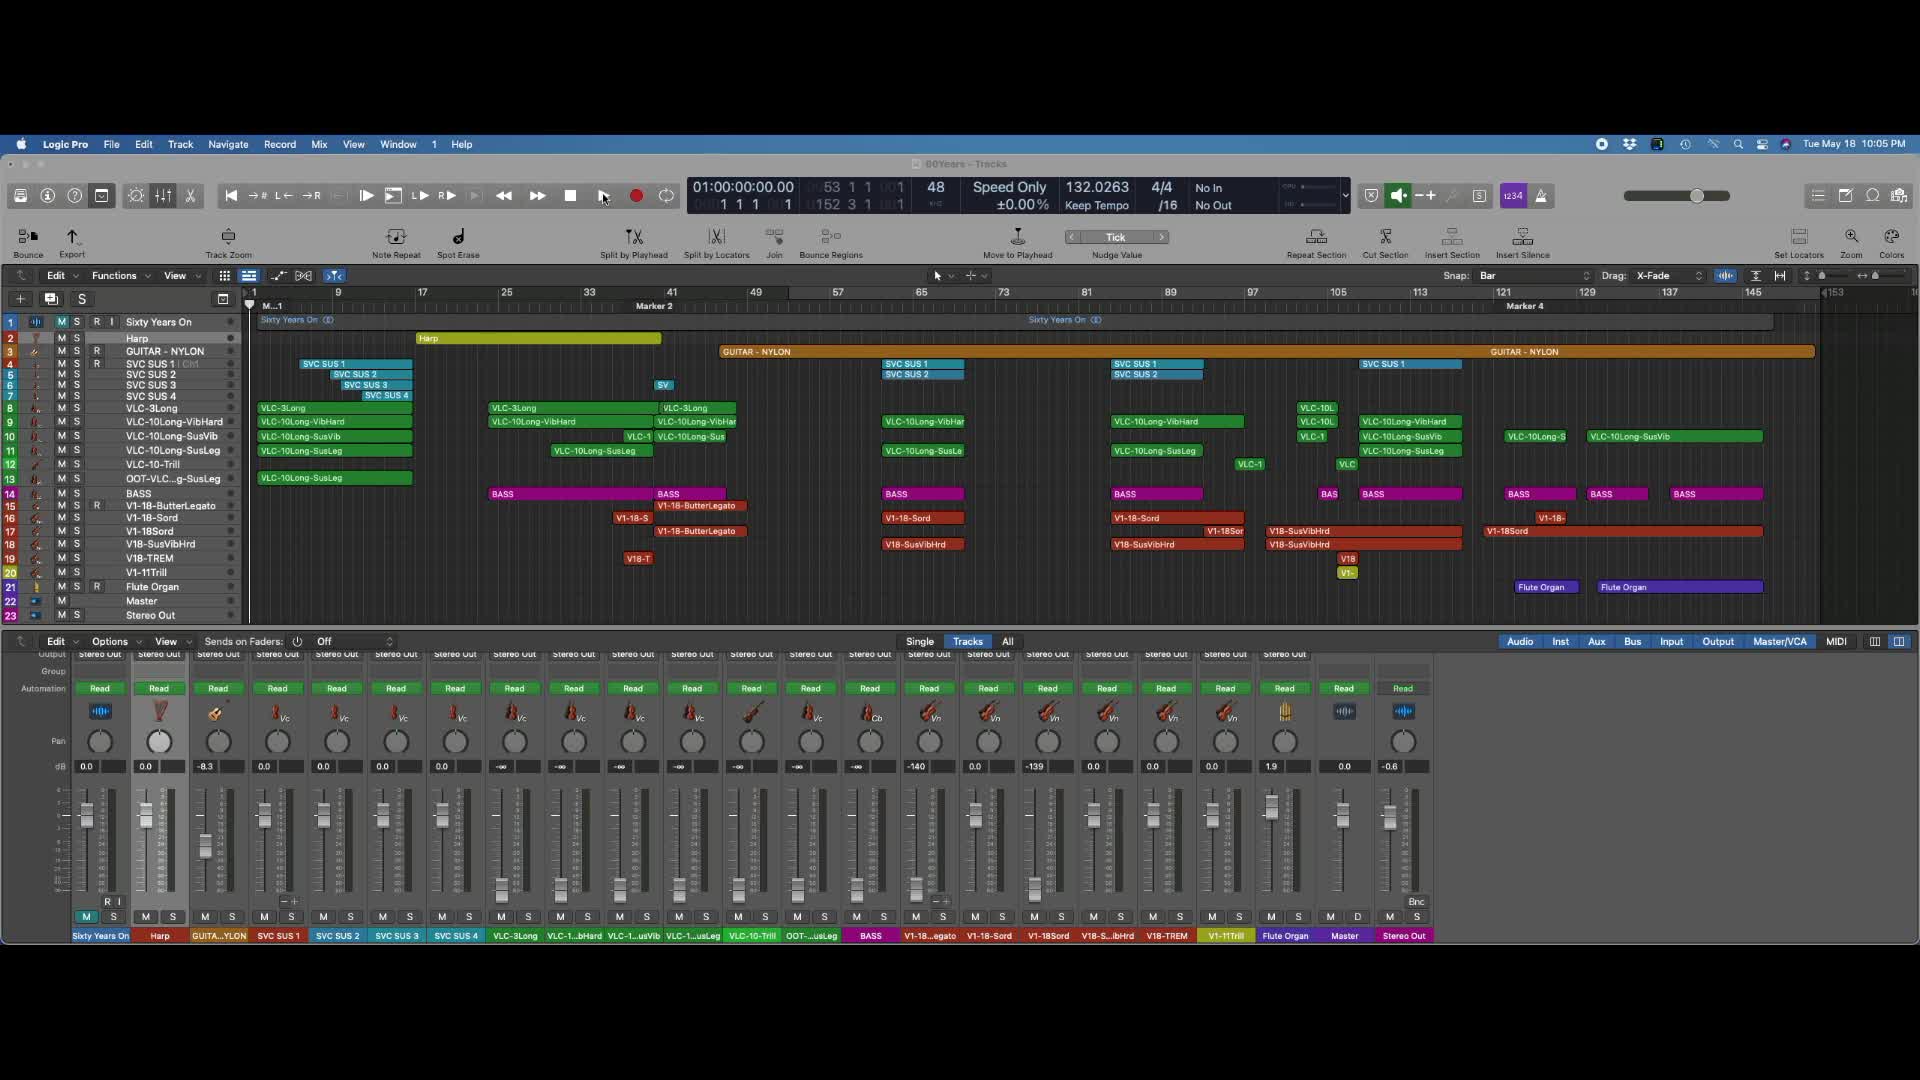The width and height of the screenshot is (1920, 1080).
Task: Click Go to Beginning transport button
Action: [x=231, y=196]
